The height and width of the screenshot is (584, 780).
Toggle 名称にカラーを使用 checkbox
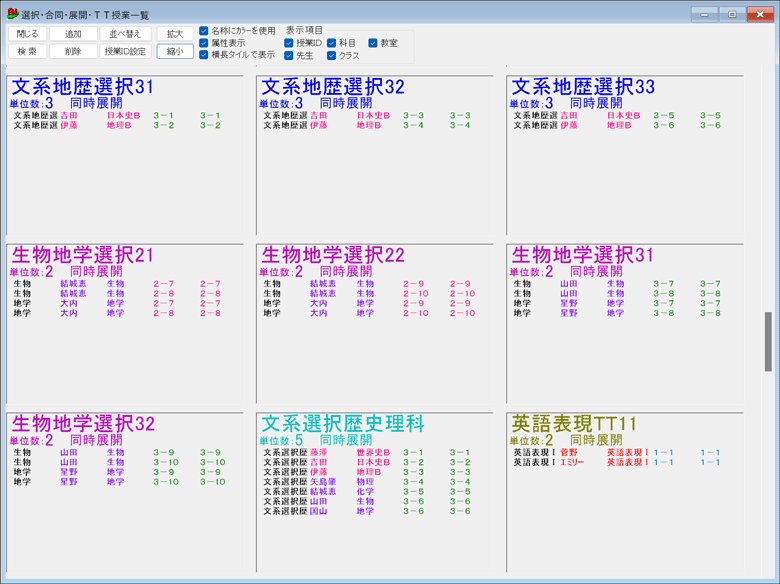tap(204, 31)
